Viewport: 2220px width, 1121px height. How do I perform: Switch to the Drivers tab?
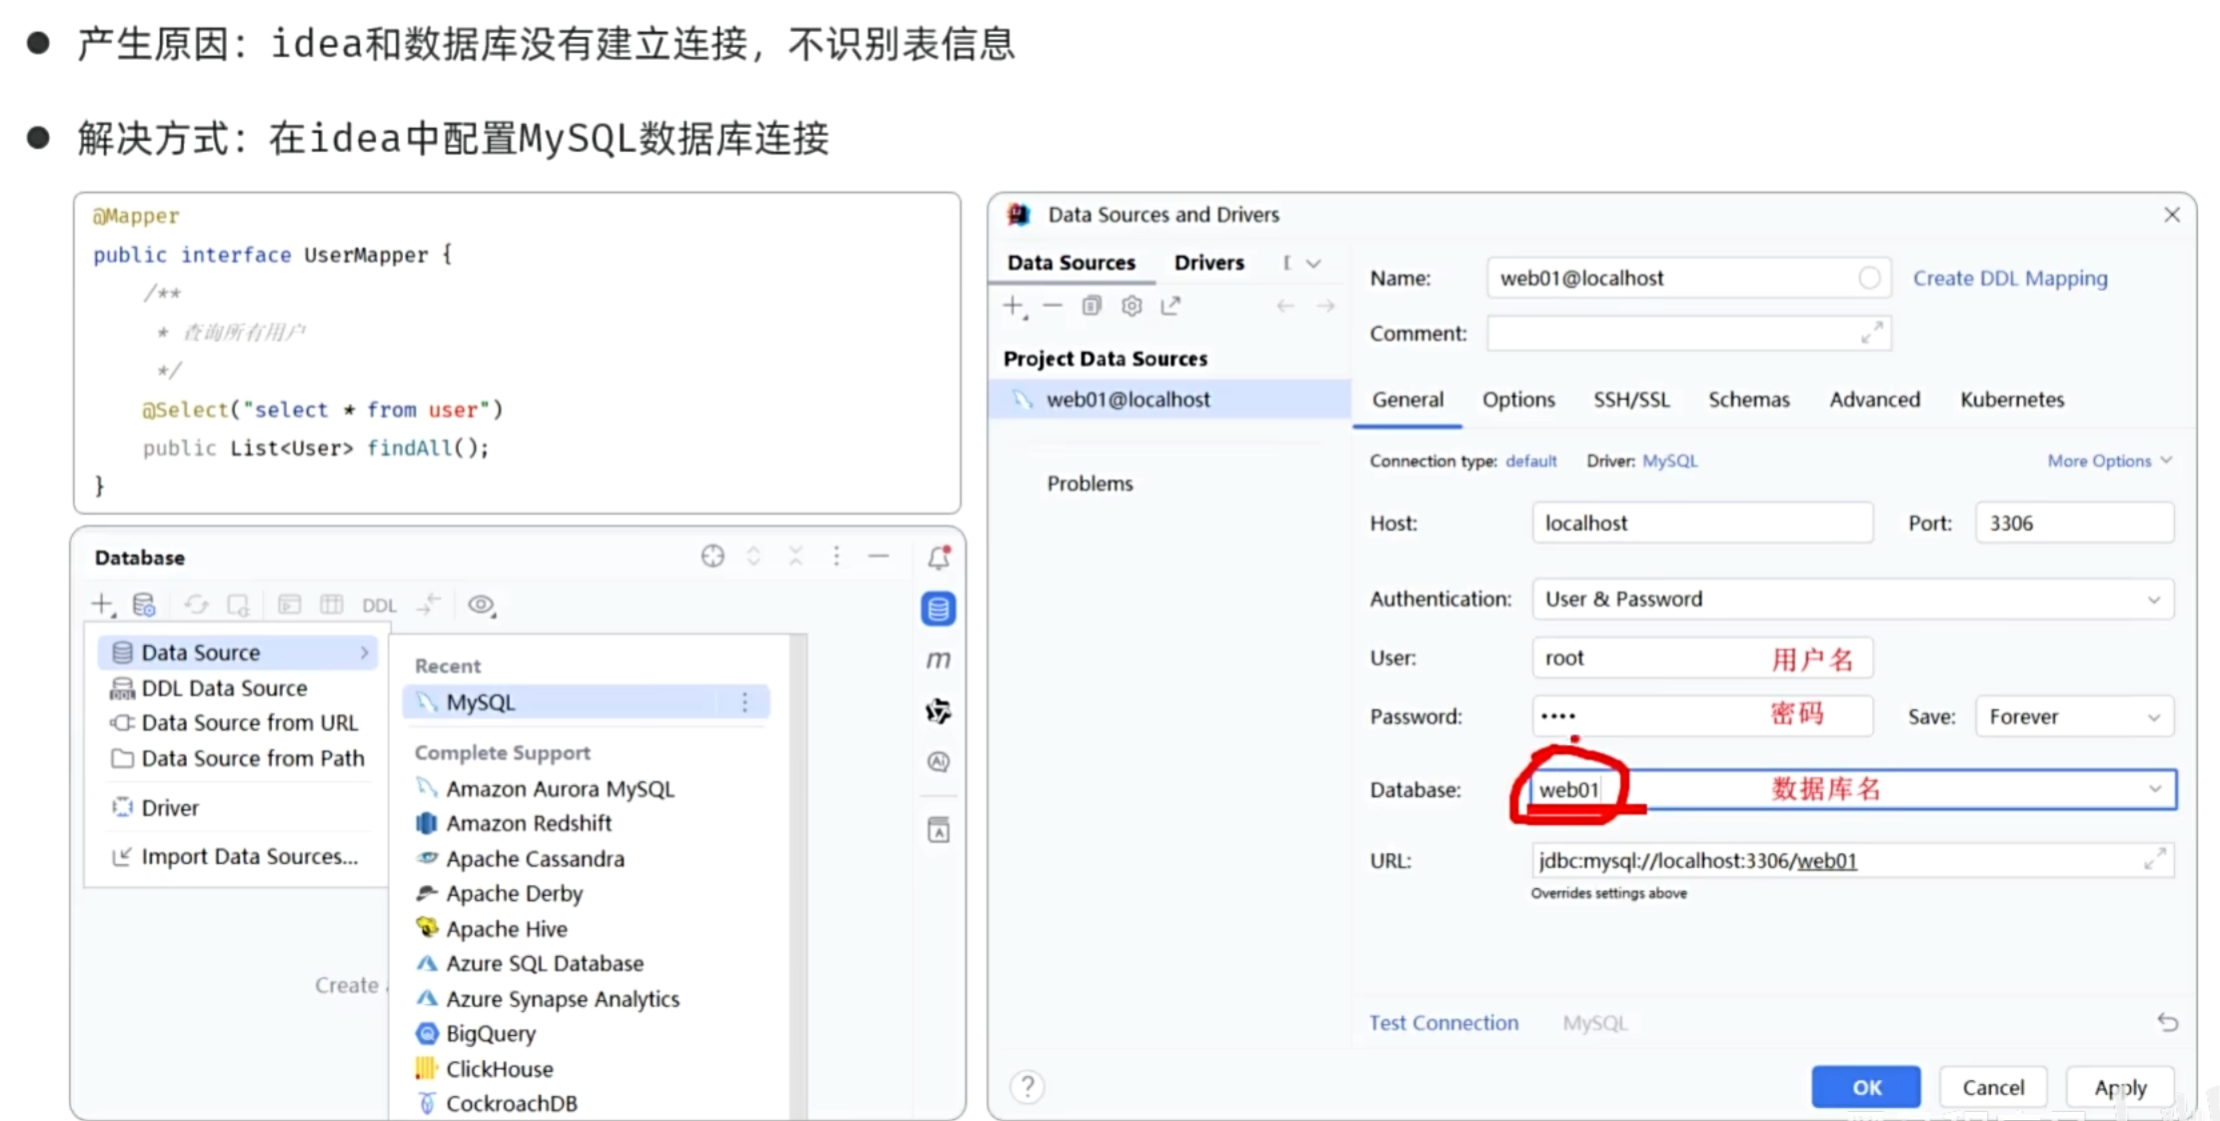(x=1208, y=263)
